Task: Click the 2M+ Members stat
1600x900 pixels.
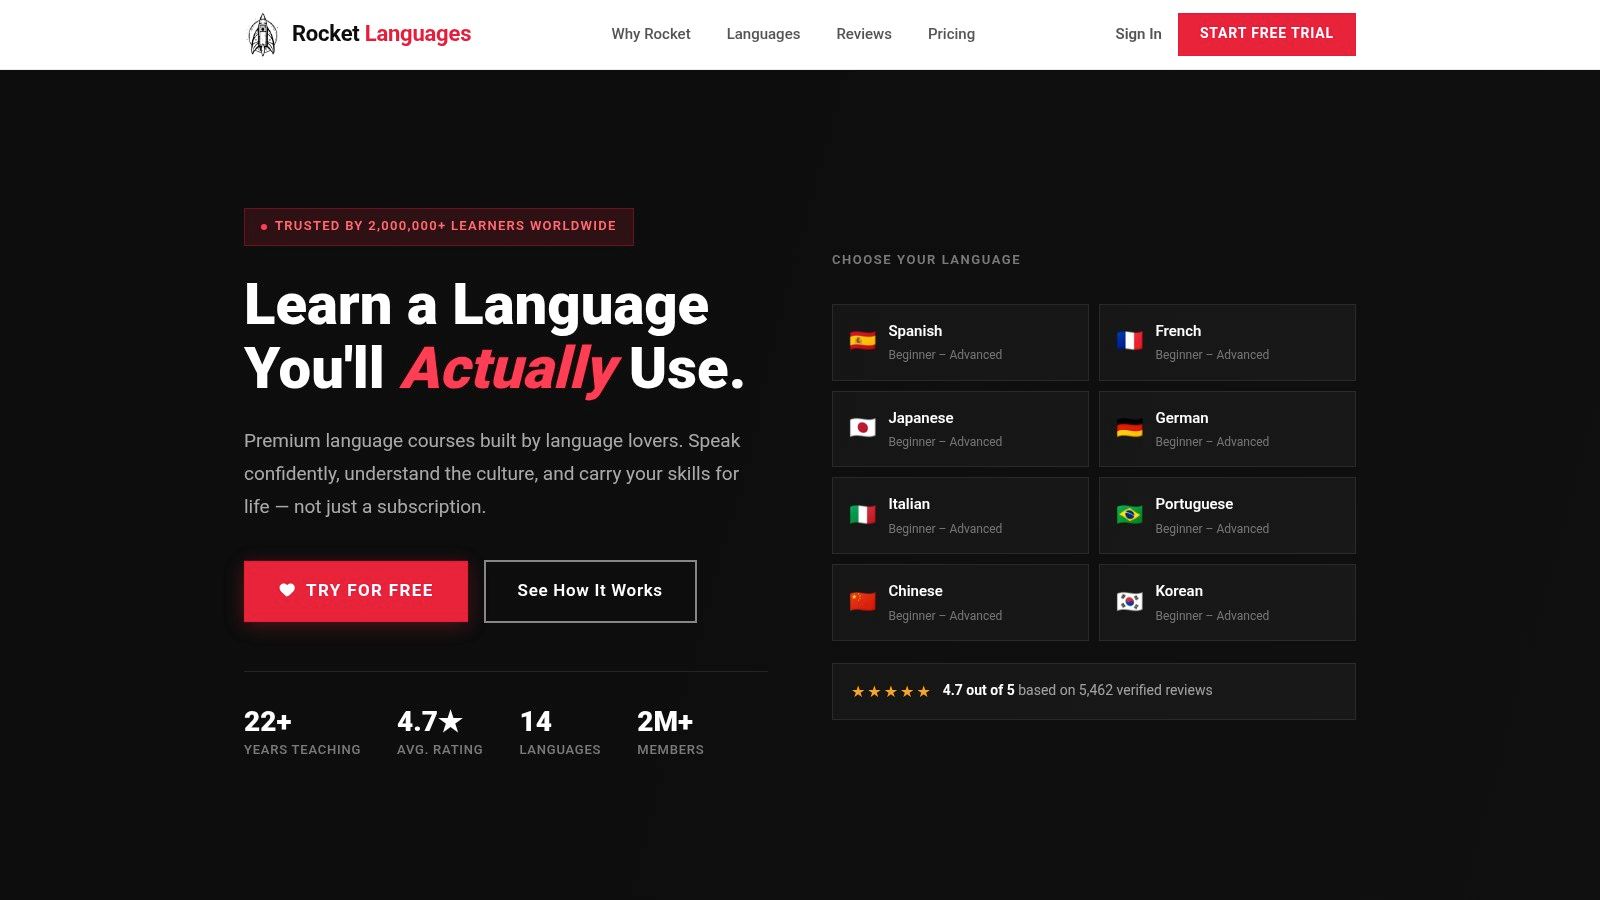Action: coord(670,733)
